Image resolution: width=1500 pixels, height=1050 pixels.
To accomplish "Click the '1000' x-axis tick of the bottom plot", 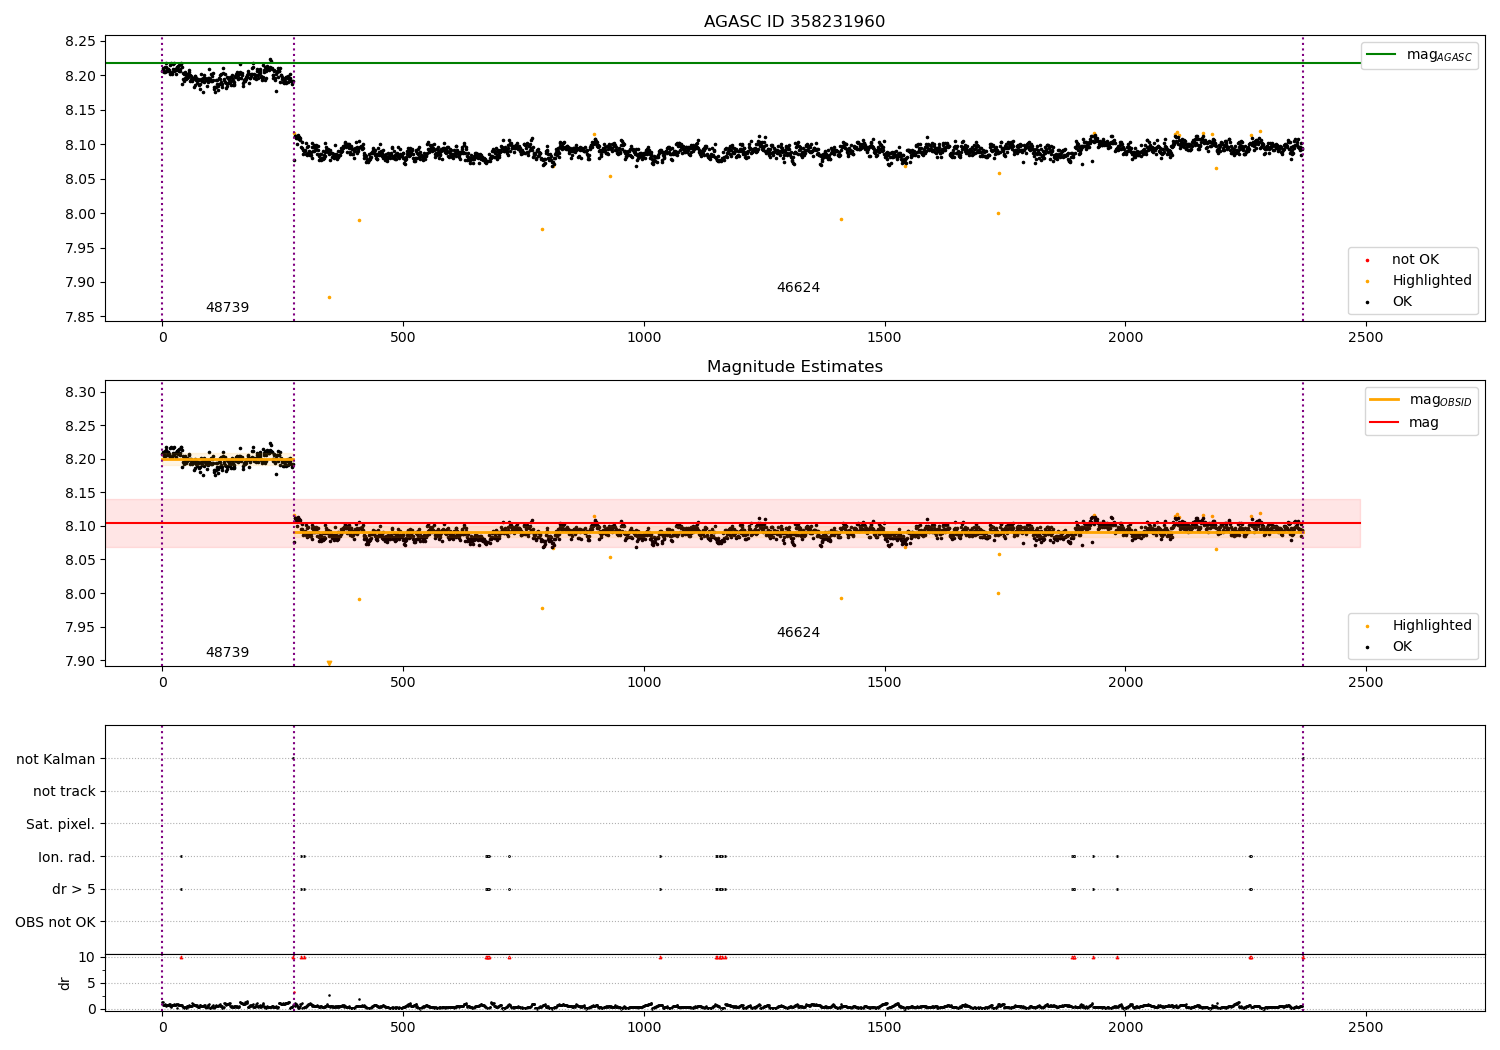I will [x=644, y=1028].
